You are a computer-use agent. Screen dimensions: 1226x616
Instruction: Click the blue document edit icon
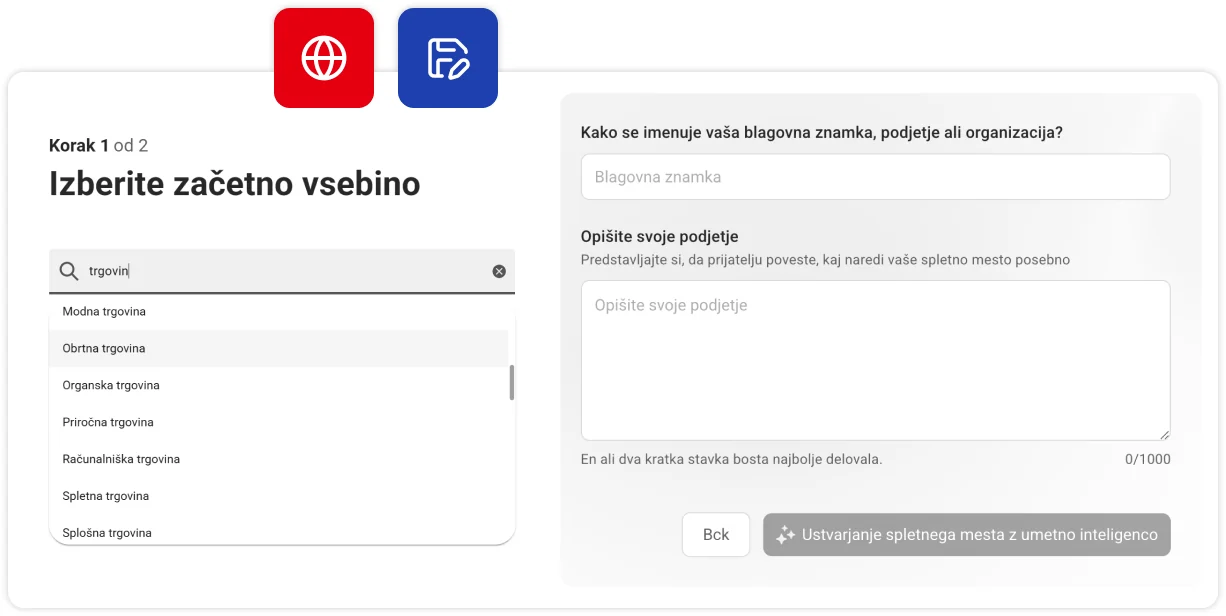(448, 58)
